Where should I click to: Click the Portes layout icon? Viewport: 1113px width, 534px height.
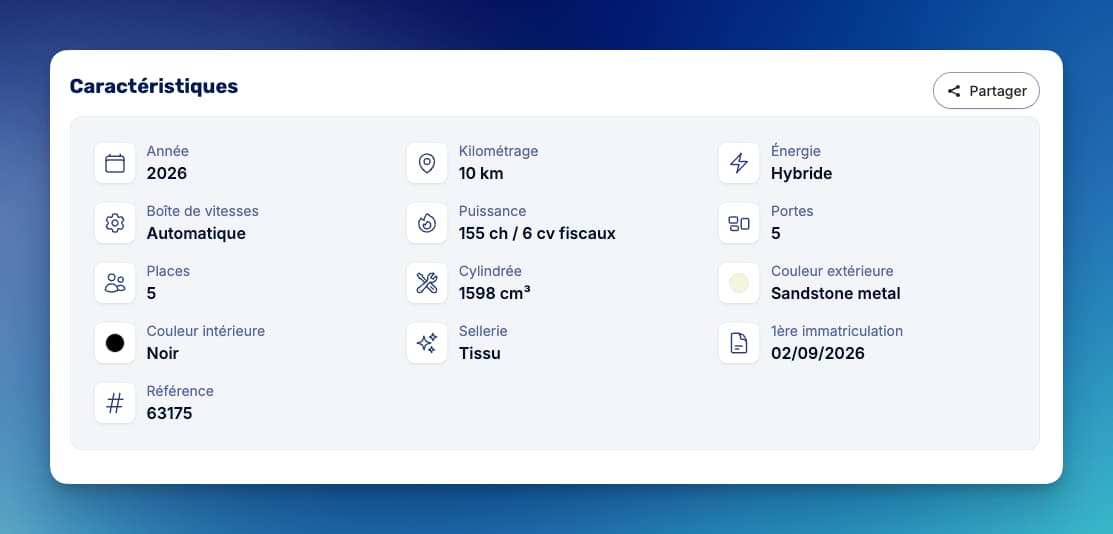tap(739, 223)
